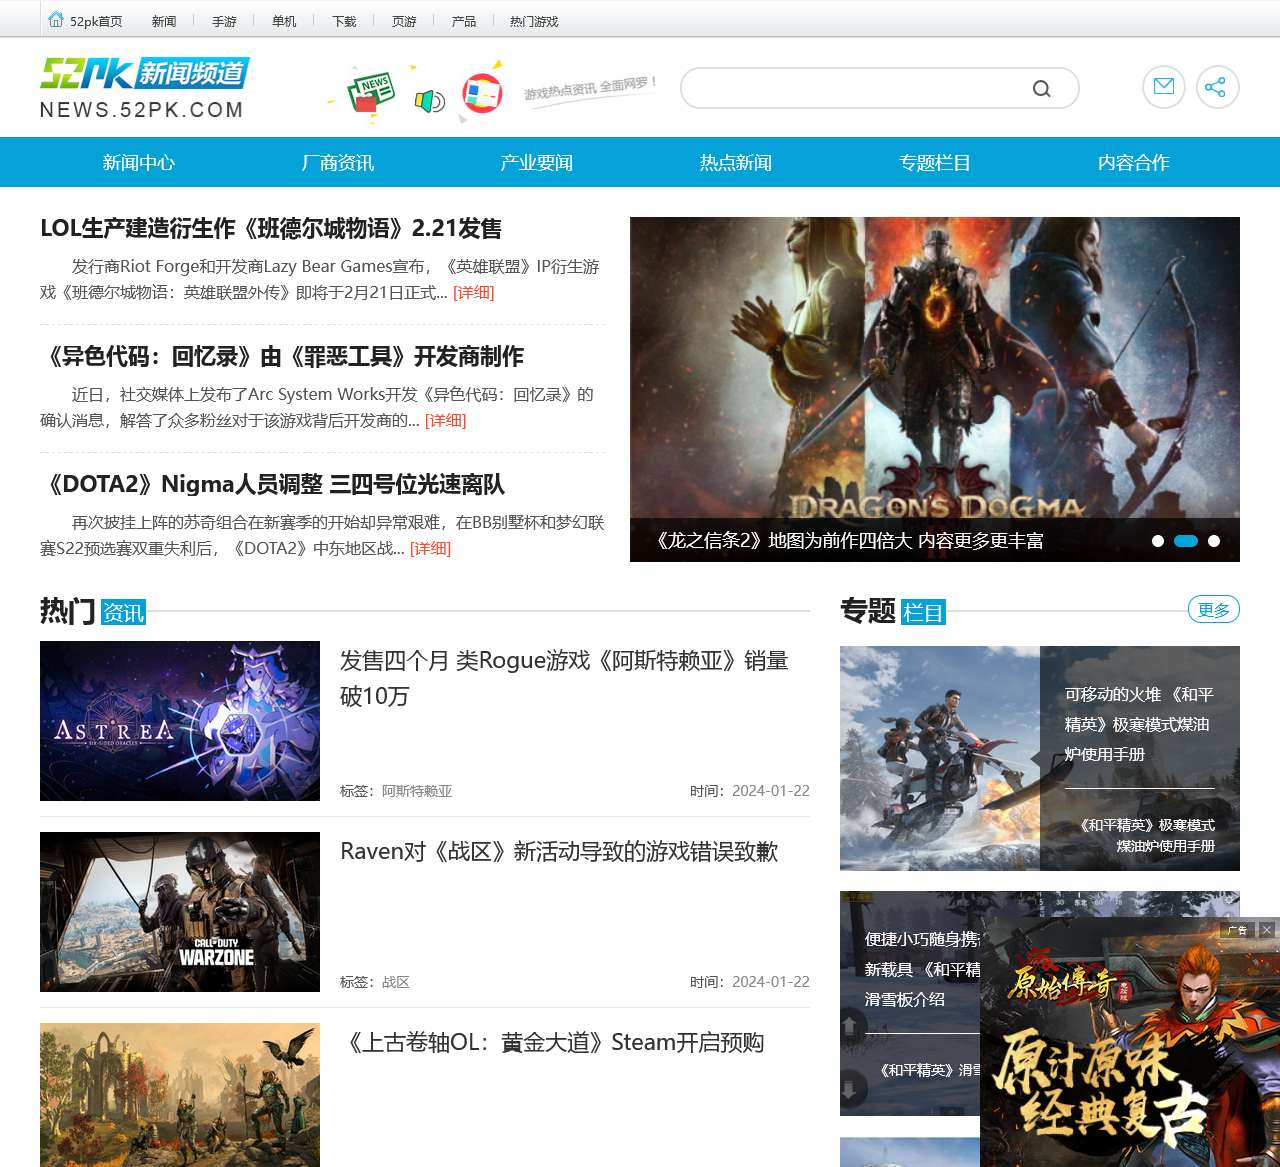Open the Warzone article thumbnail
This screenshot has width=1280, height=1167.
(180, 912)
